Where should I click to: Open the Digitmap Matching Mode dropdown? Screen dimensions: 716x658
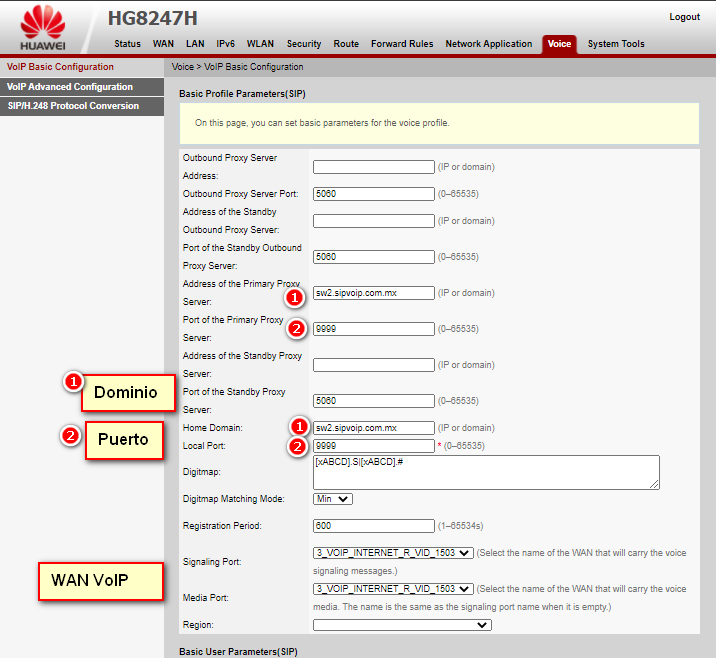332,499
